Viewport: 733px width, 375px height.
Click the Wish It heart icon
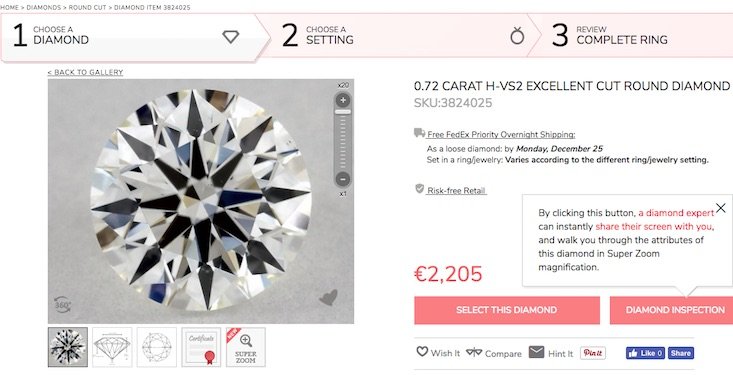pyautogui.click(x=422, y=352)
